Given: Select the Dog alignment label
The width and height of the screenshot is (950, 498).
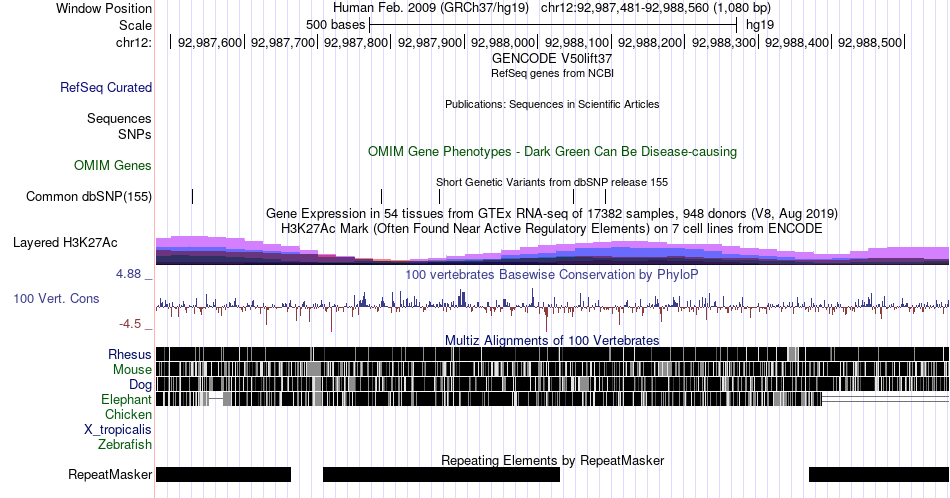Looking at the screenshot, I should 141,385.
